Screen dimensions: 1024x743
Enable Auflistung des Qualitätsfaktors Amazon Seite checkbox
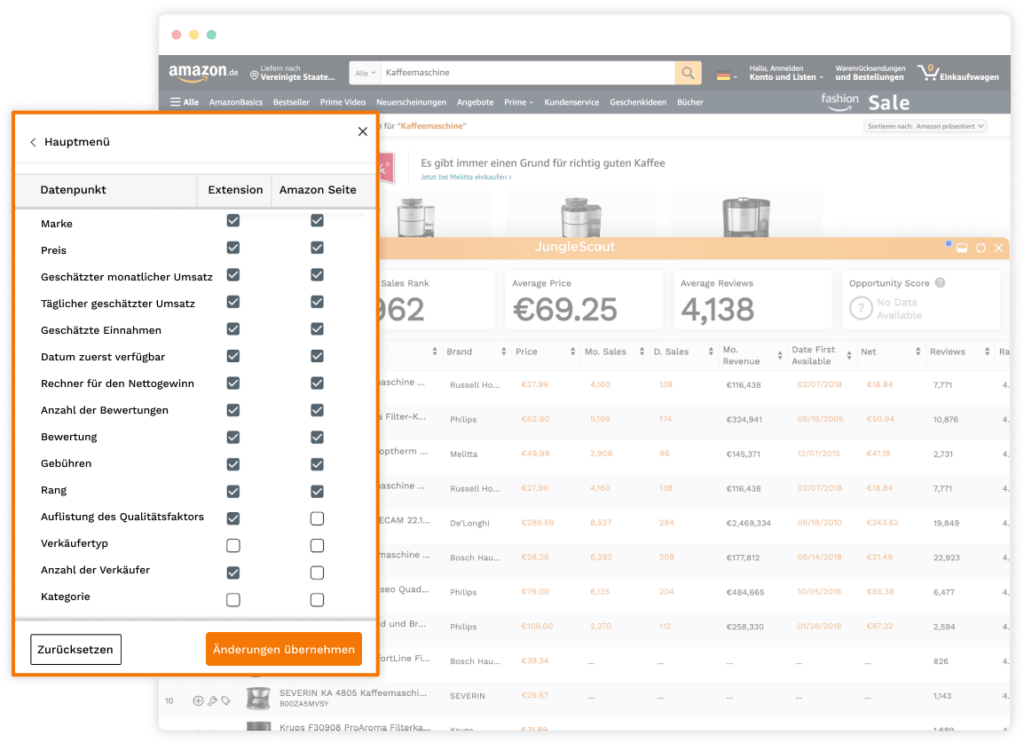(317, 518)
